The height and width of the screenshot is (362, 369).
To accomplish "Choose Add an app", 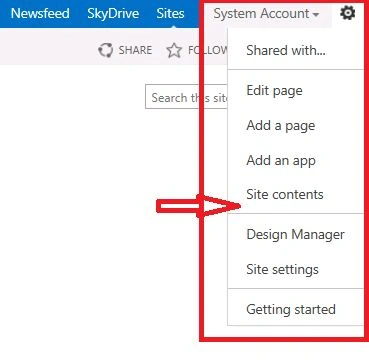I will point(295,161).
